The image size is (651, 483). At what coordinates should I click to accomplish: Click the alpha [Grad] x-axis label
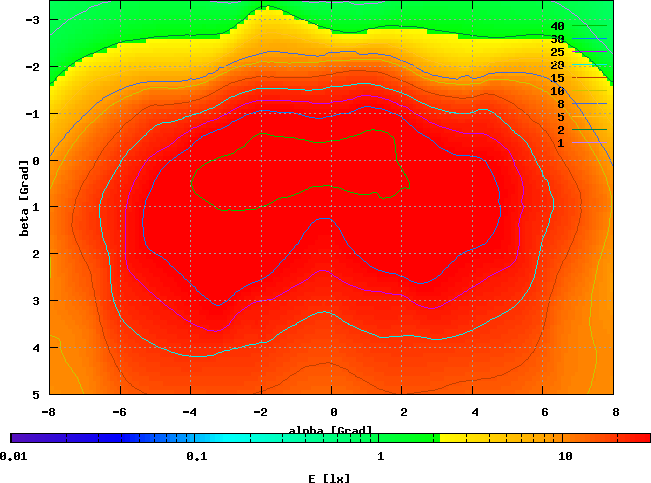[331, 430]
